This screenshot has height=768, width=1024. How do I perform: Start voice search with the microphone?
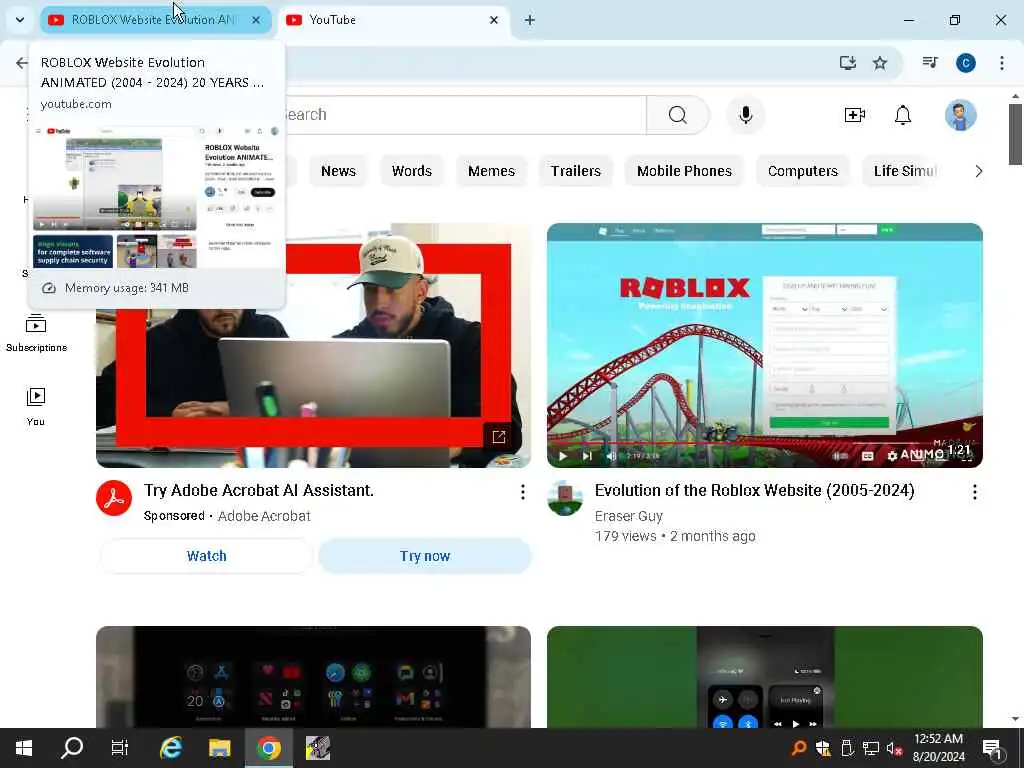point(746,115)
